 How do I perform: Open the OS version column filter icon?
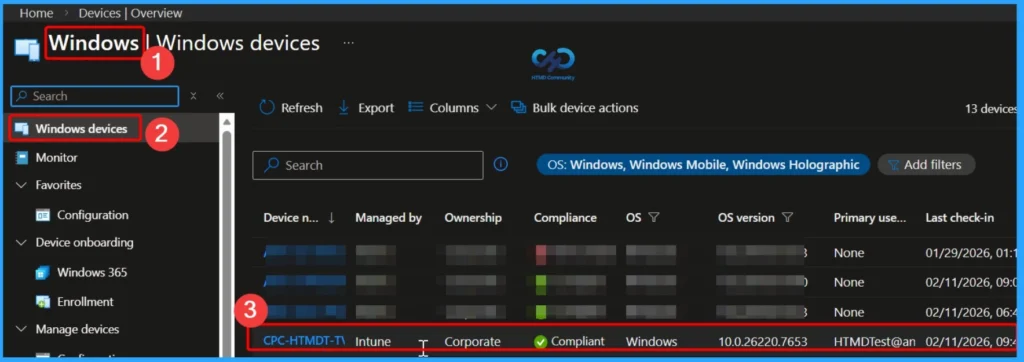(x=787, y=218)
